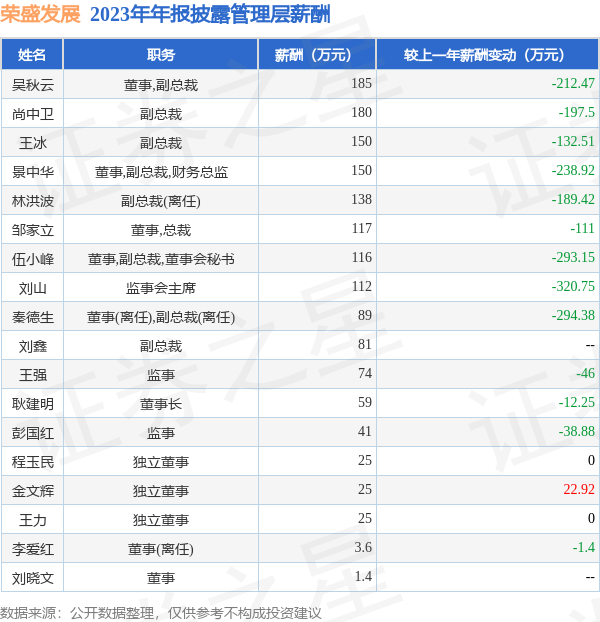Click the change value -46
Screen dimensions: 600x622
point(586,373)
